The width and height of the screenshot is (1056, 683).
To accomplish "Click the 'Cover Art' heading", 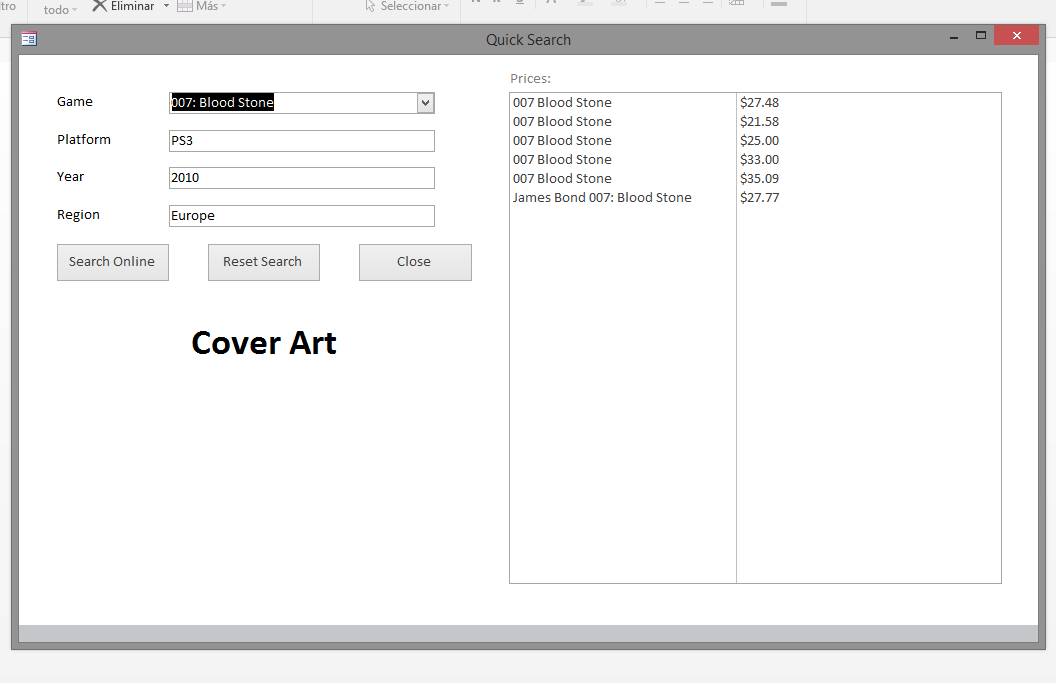I will [264, 343].
